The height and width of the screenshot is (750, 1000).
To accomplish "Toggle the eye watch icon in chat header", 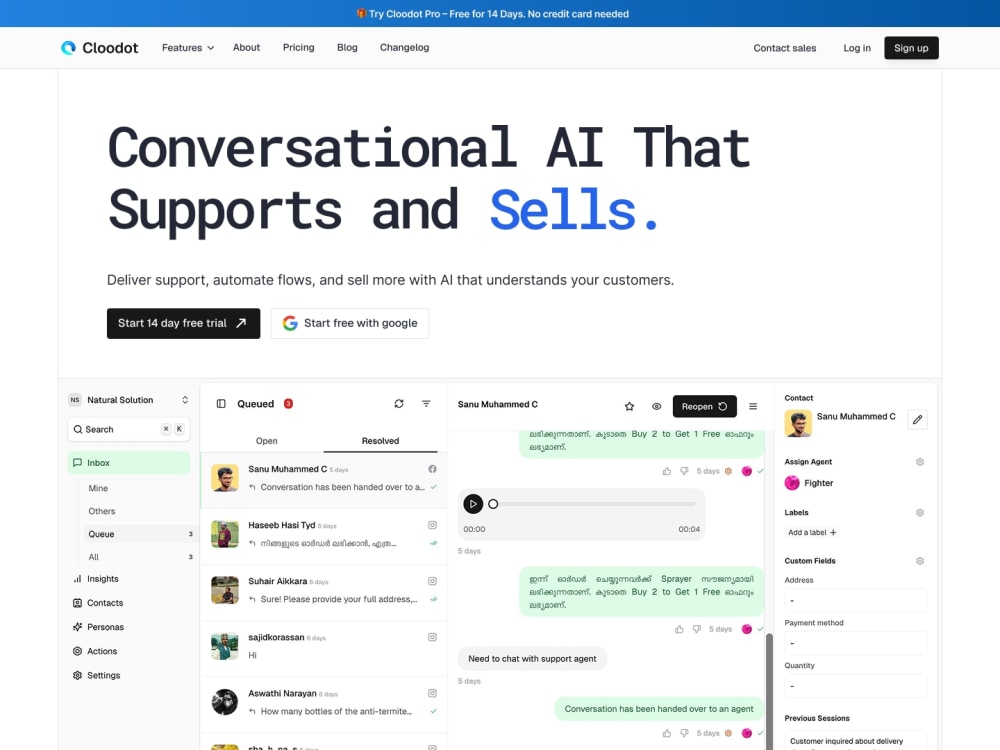I will point(656,406).
